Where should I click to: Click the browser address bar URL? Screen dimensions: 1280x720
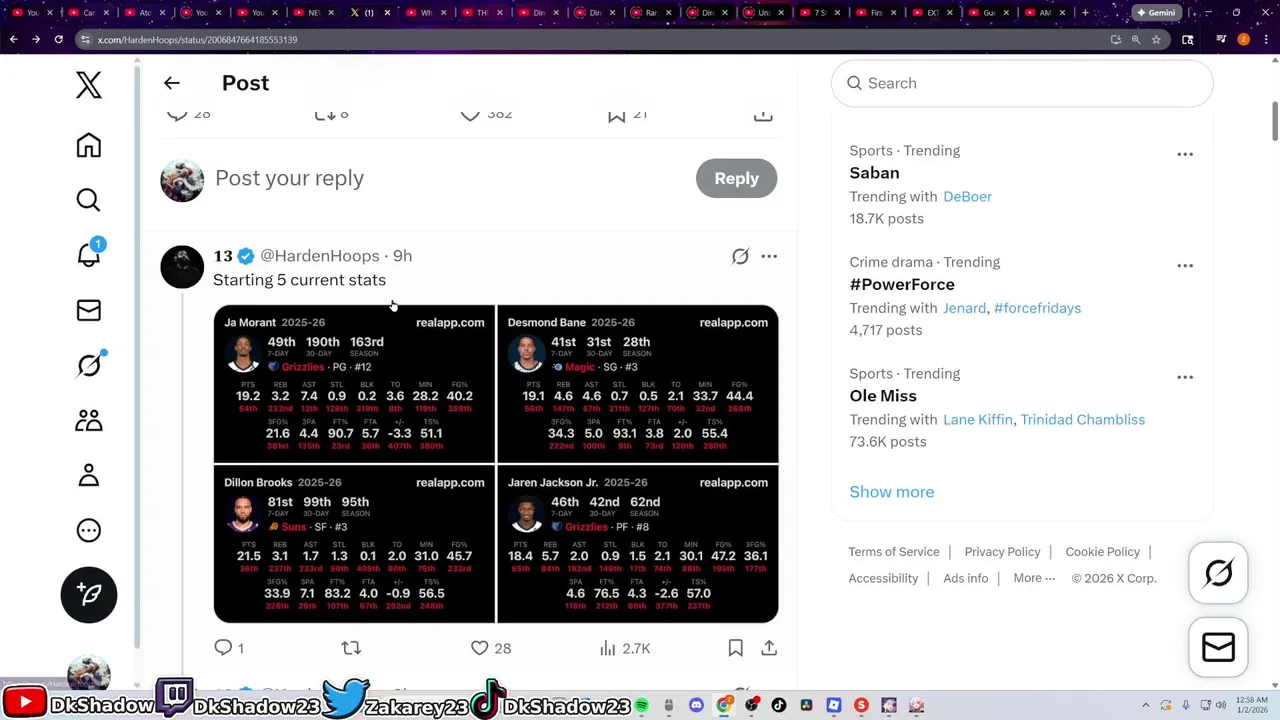(197, 39)
